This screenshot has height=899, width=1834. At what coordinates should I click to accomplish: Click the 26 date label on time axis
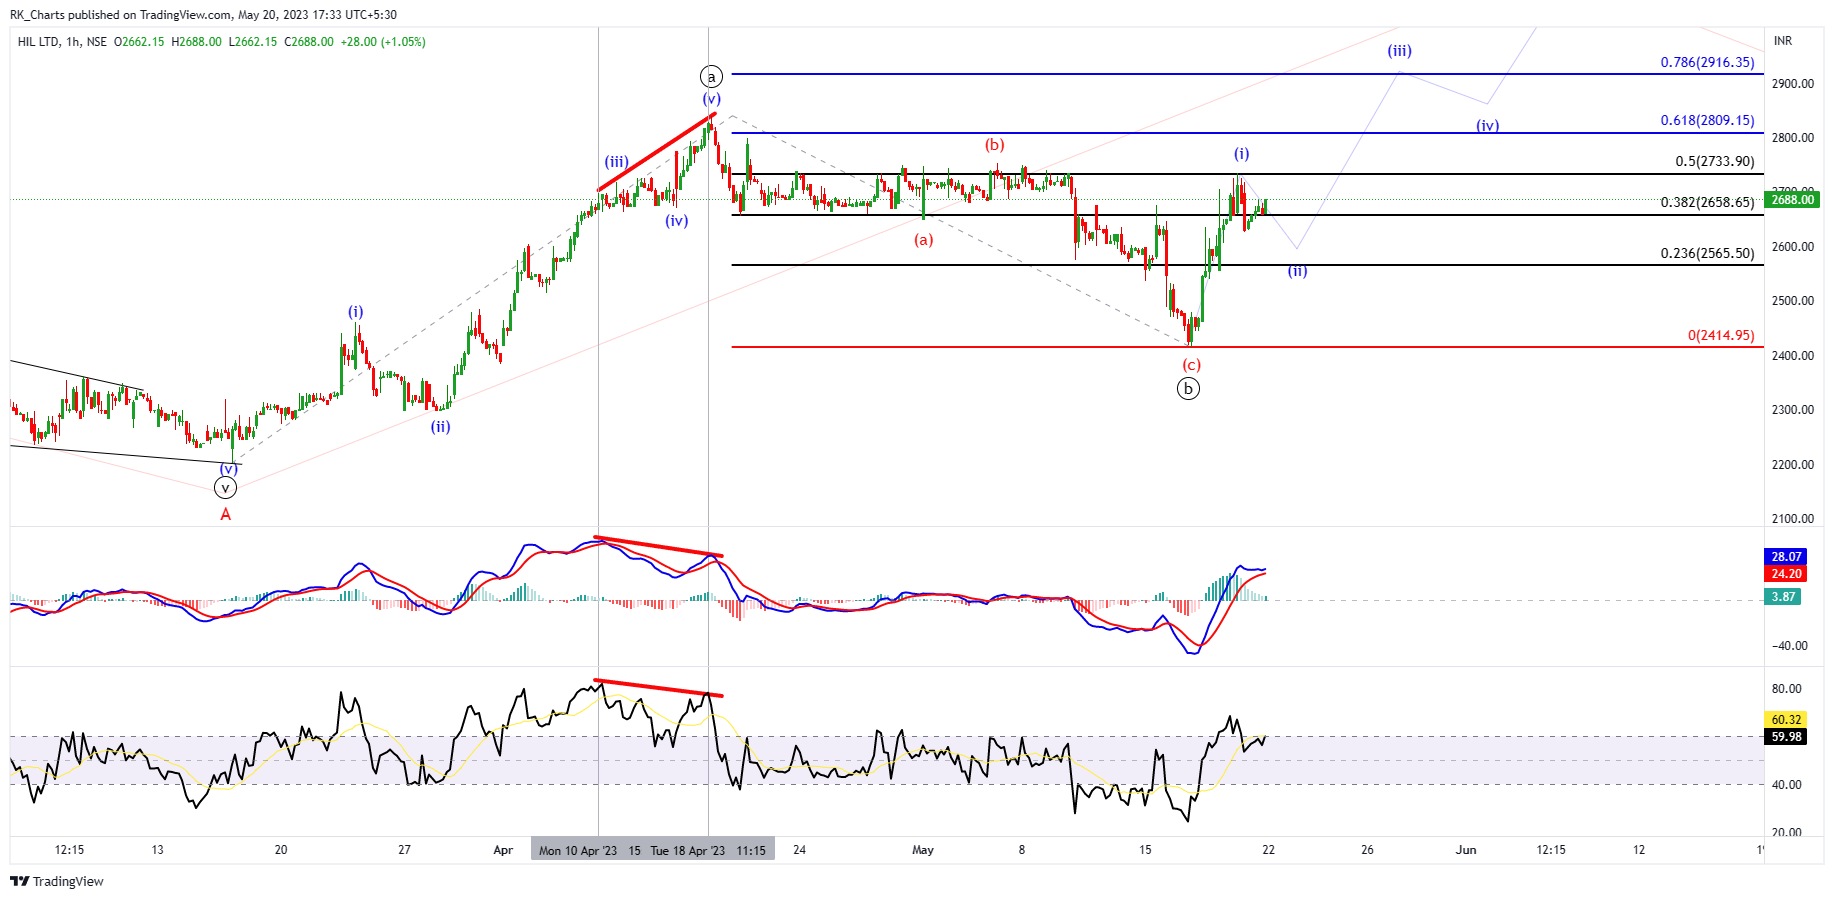(x=1367, y=850)
